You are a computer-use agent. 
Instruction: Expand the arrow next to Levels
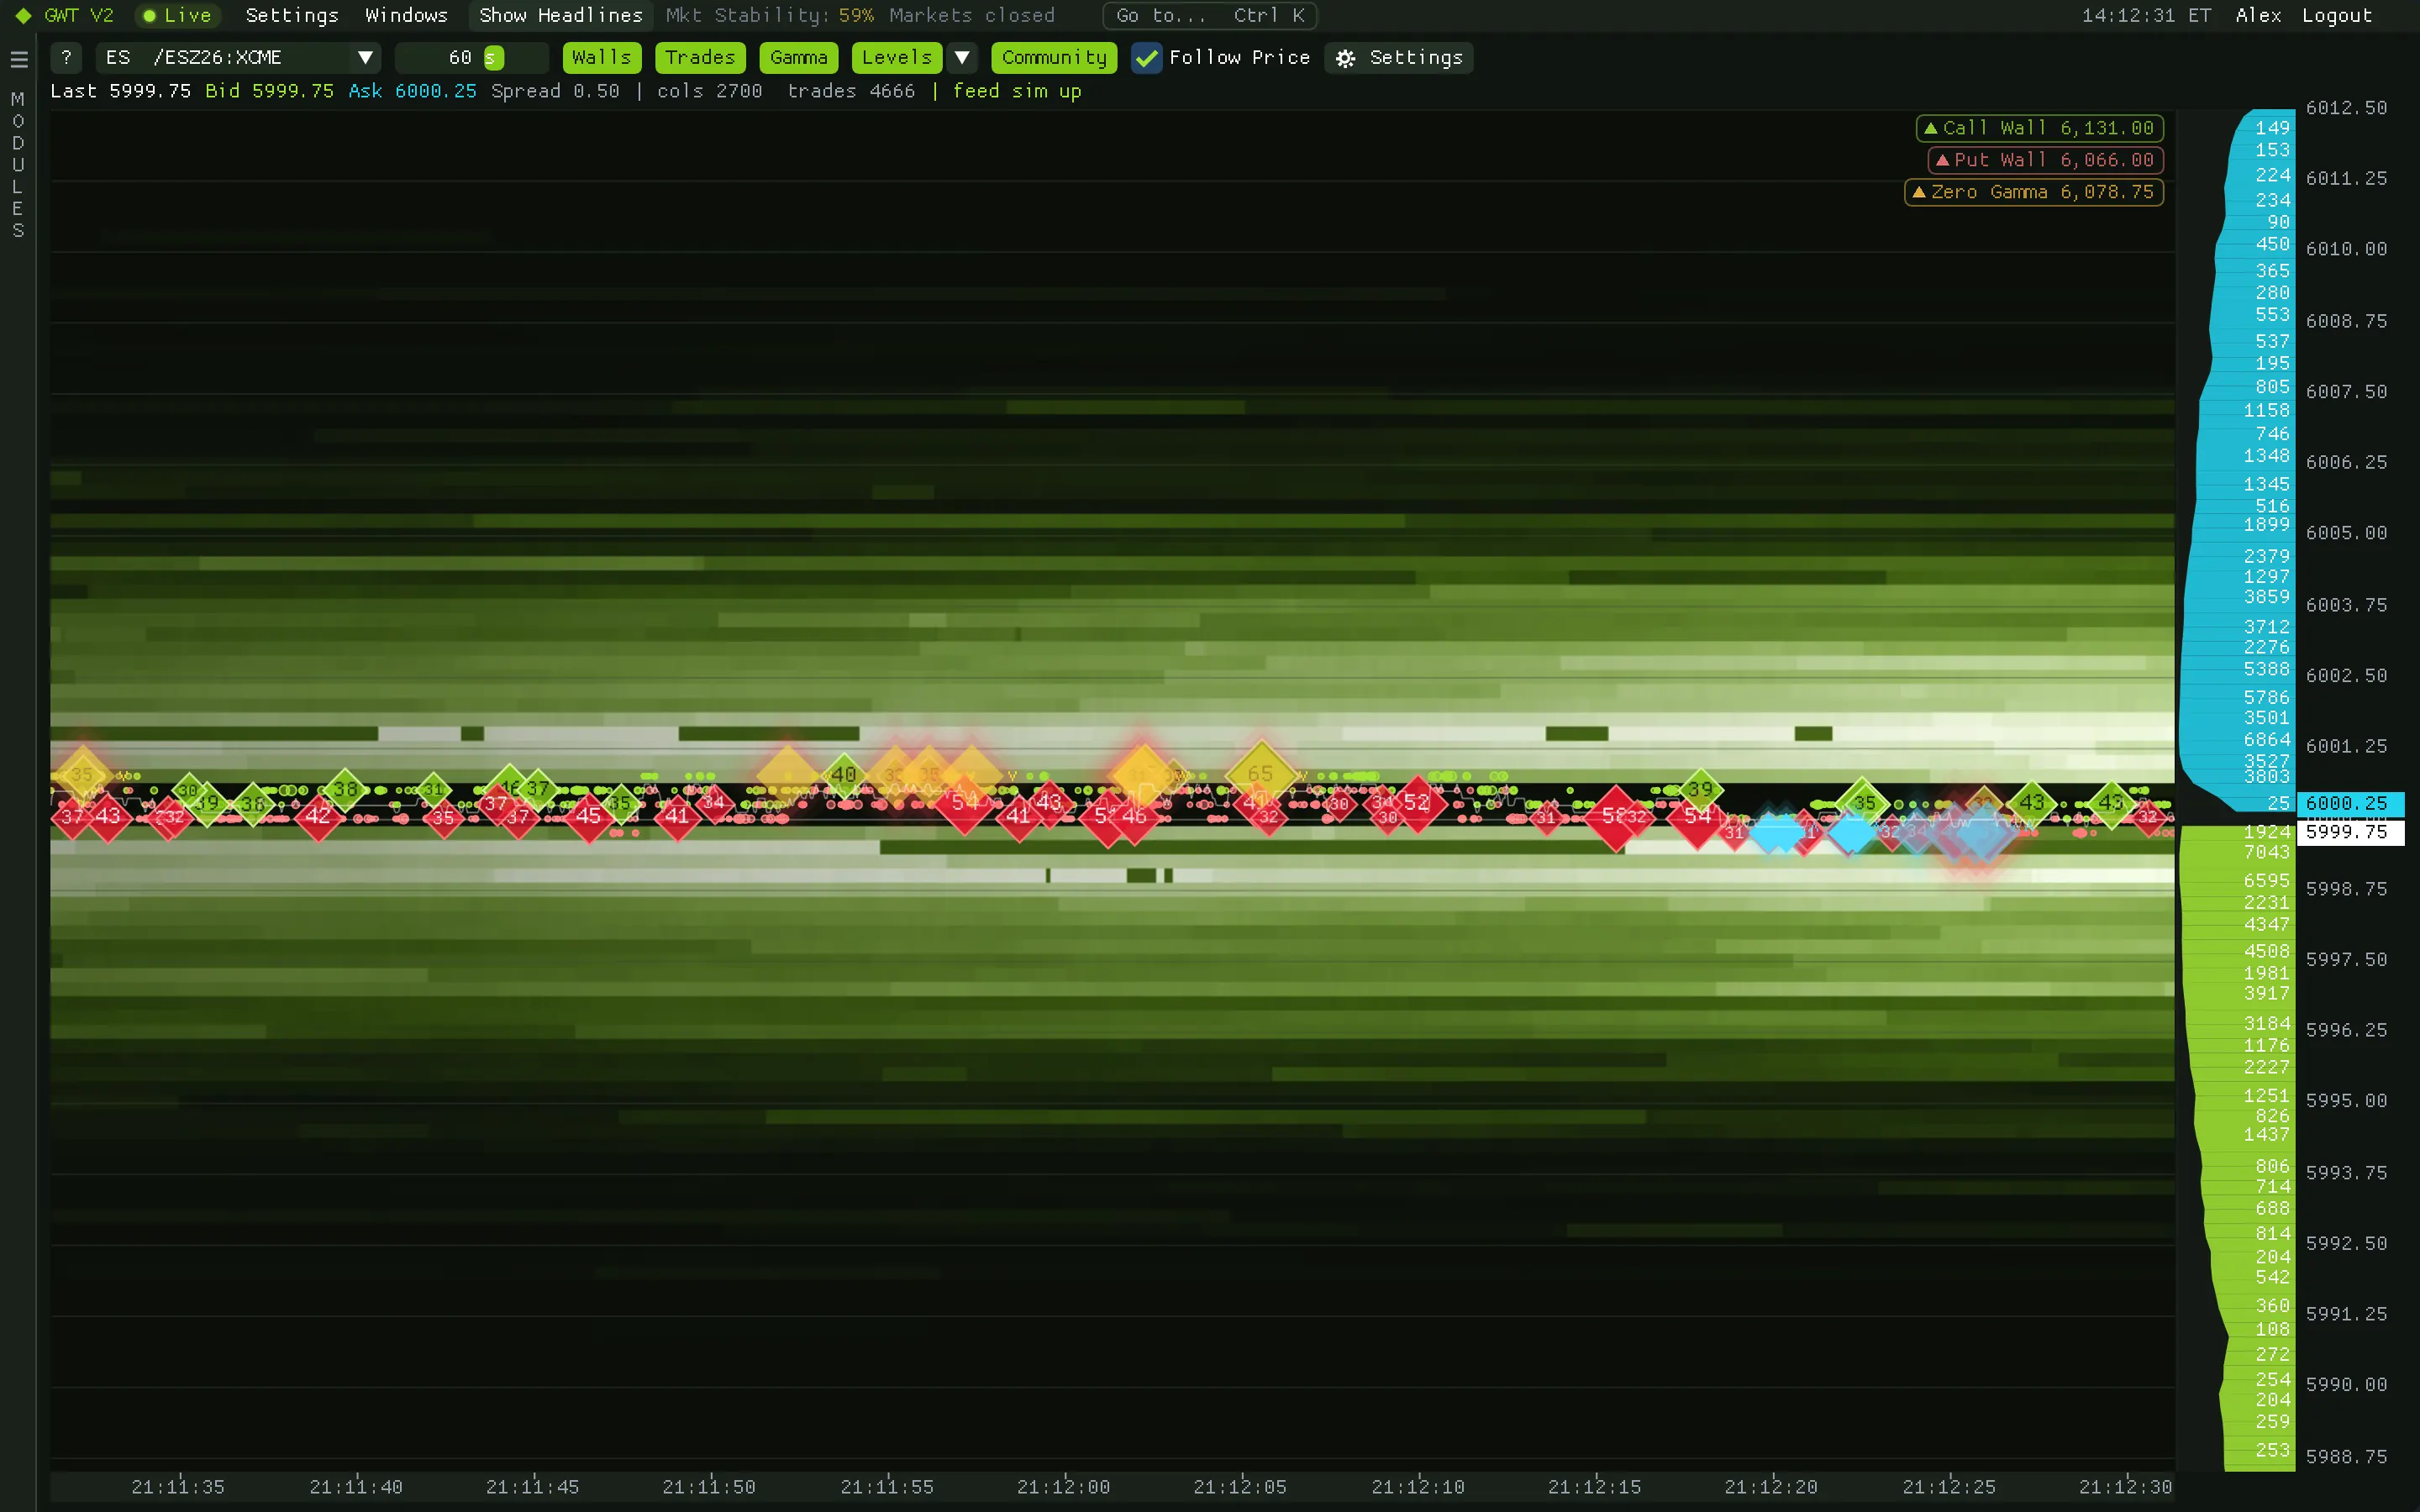(x=962, y=58)
